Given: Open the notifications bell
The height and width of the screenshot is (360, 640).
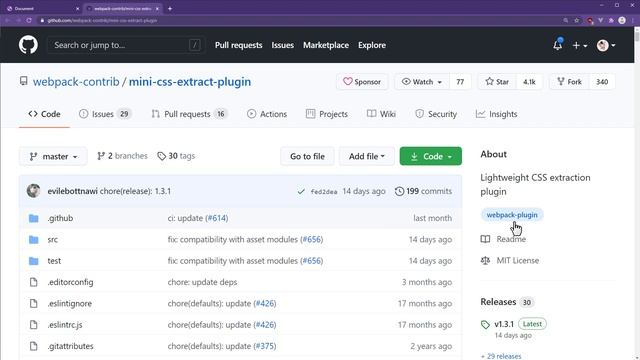Looking at the screenshot, I should tap(558, 45).
